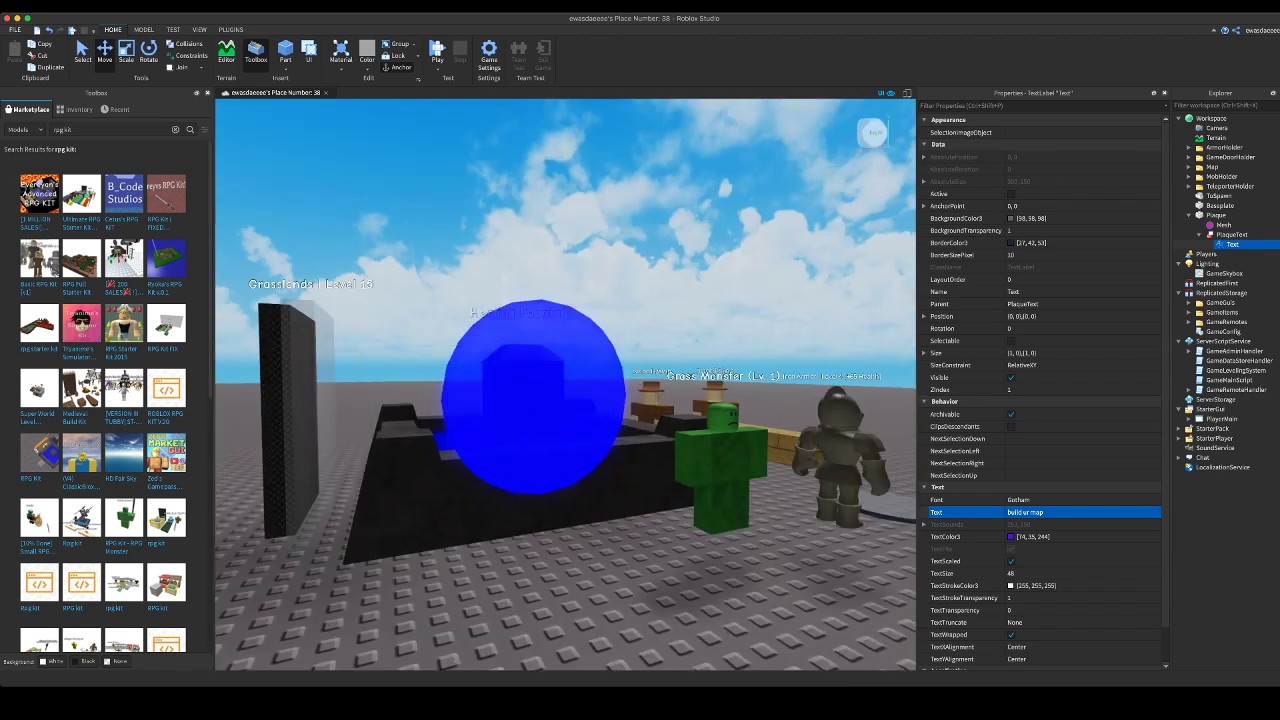Uncheck the Visible property
The height and width of the screenshot is (720, 1280).
[1011, 378]
